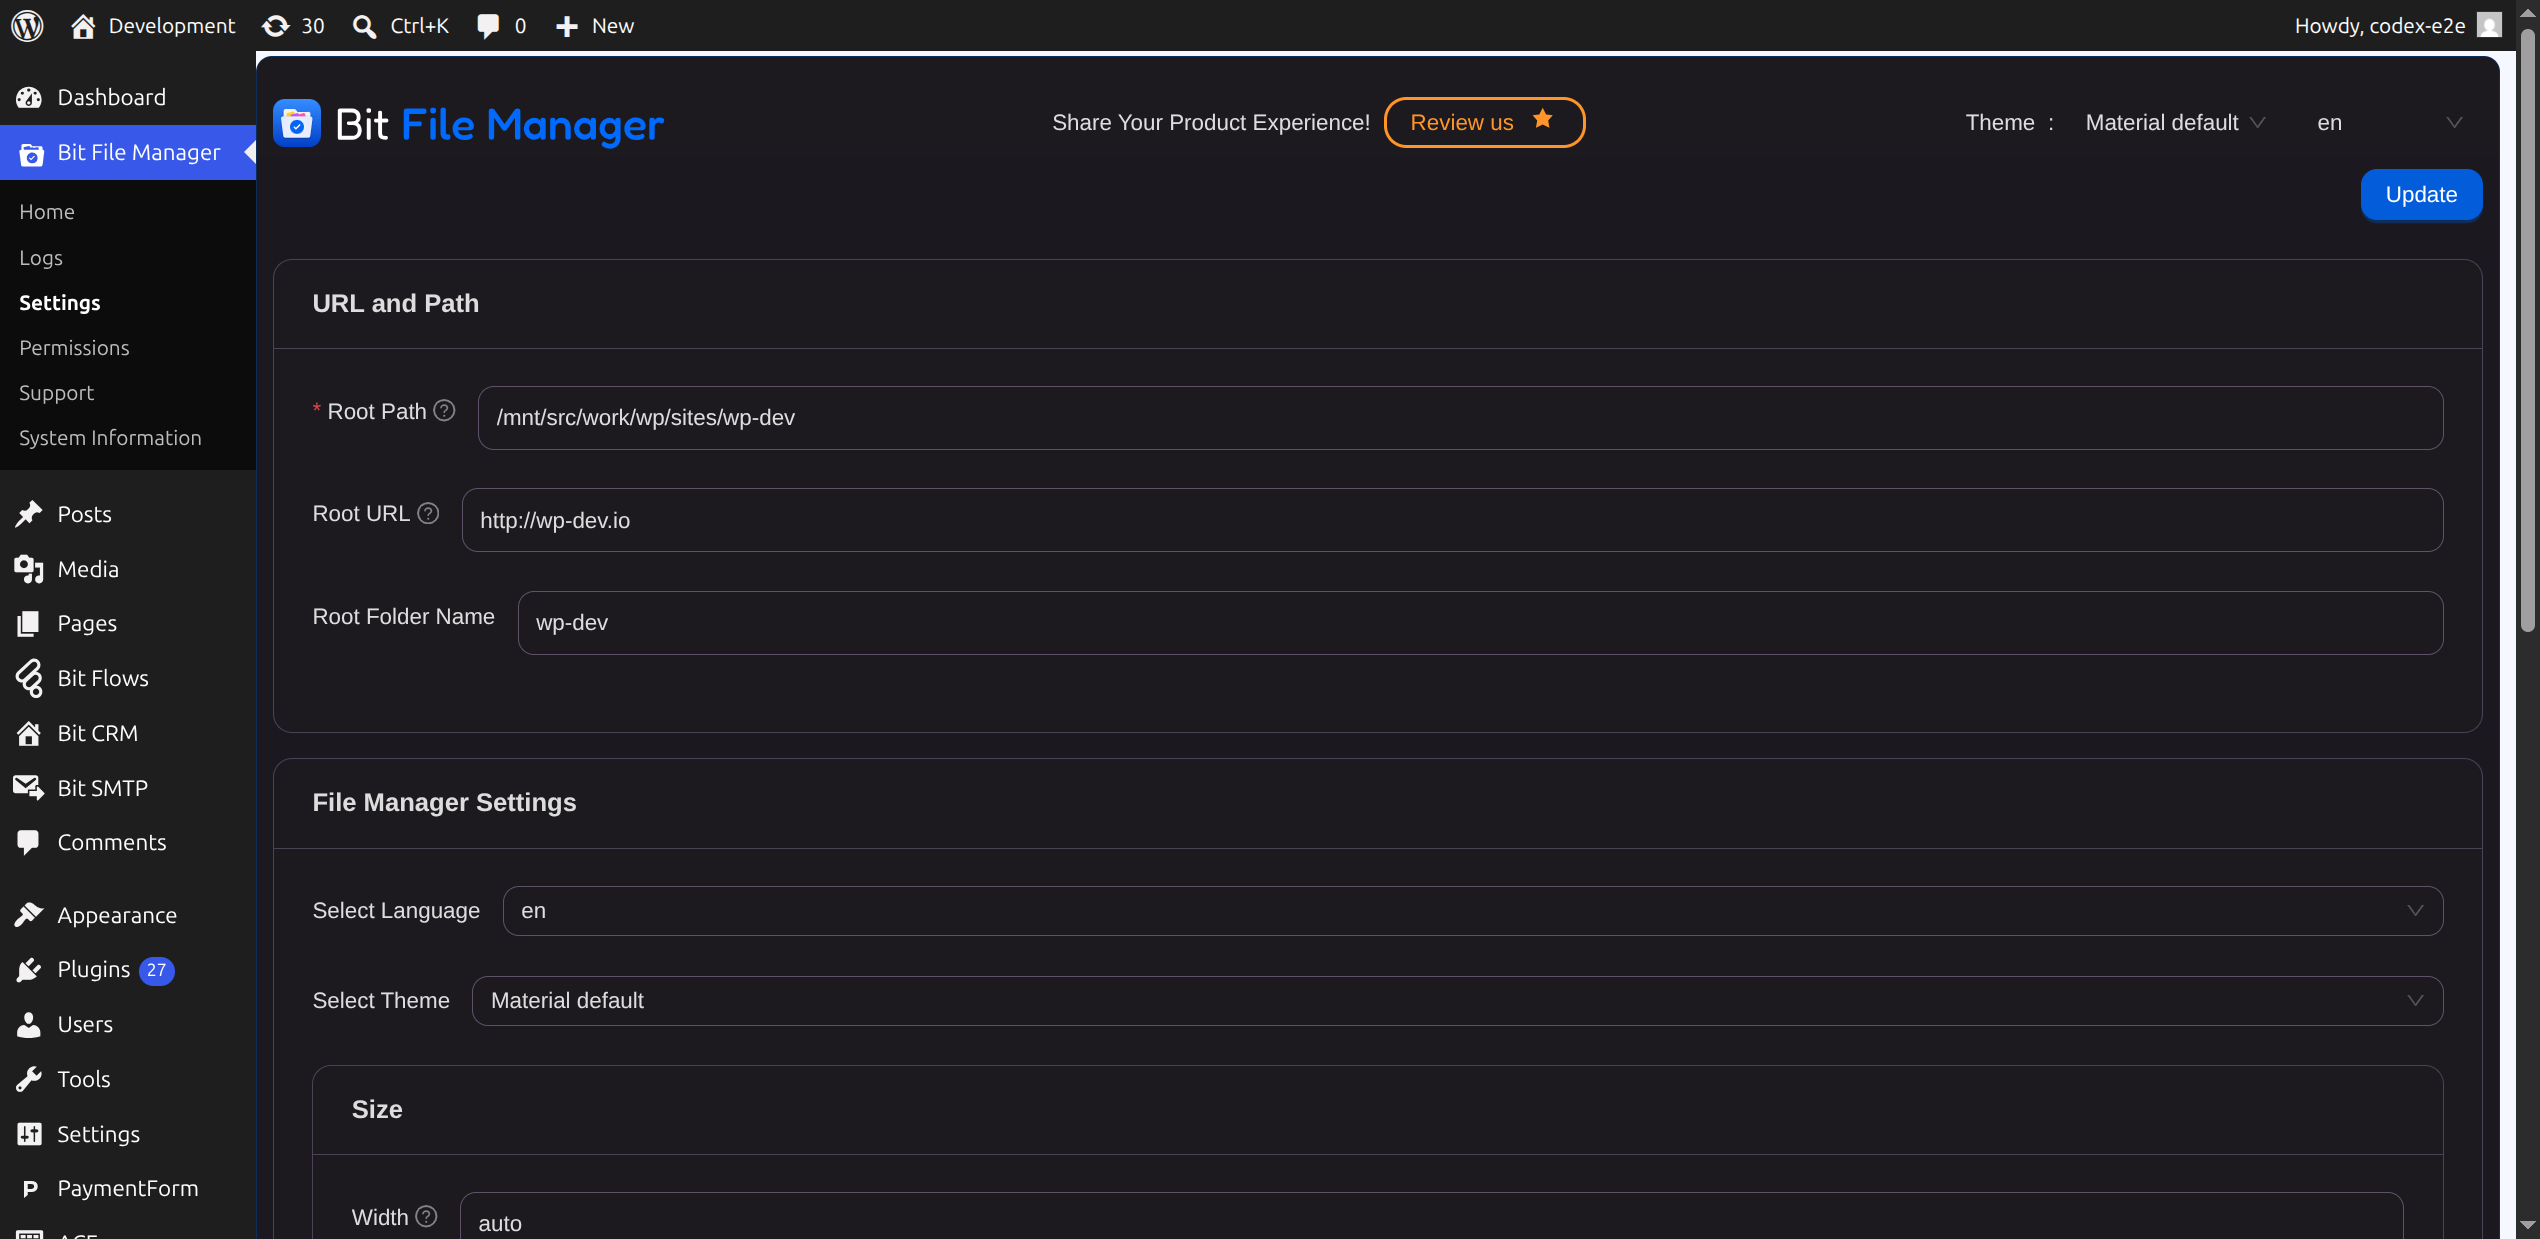
Task: Click the Bit File Manager sidebar icon
Action: point(31,153)
